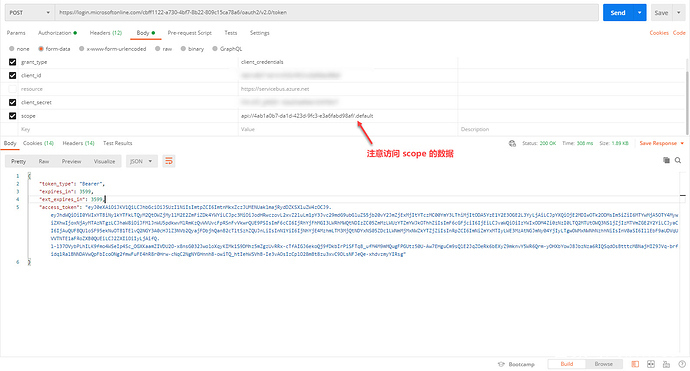Click the Description input field

[x=571, y=129]
